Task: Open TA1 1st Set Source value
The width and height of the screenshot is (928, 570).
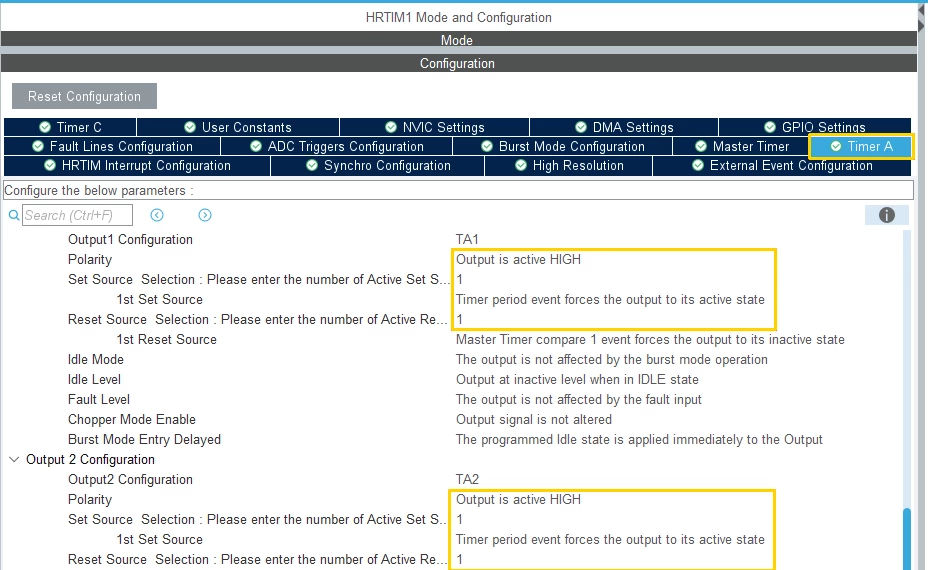Action: pyautogui.click(x=610, y=300)
